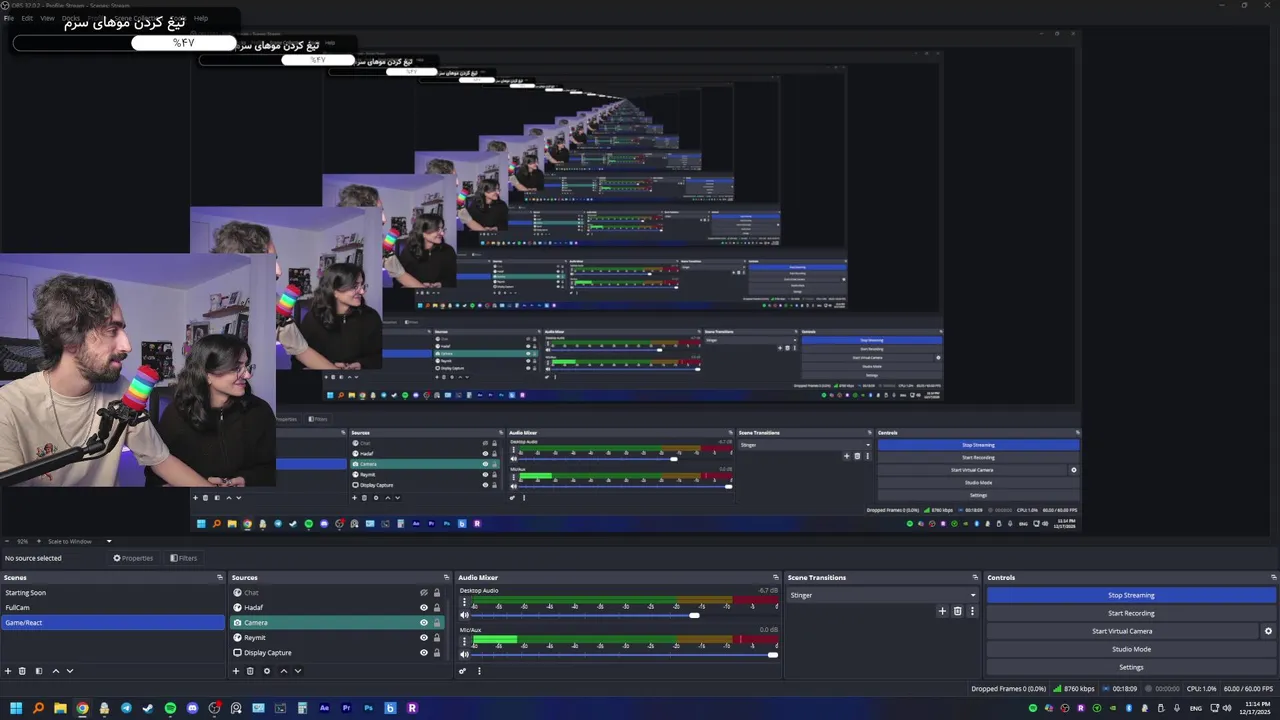
Task: Pop out the Scenes dock panel
Action: [220, 577]
